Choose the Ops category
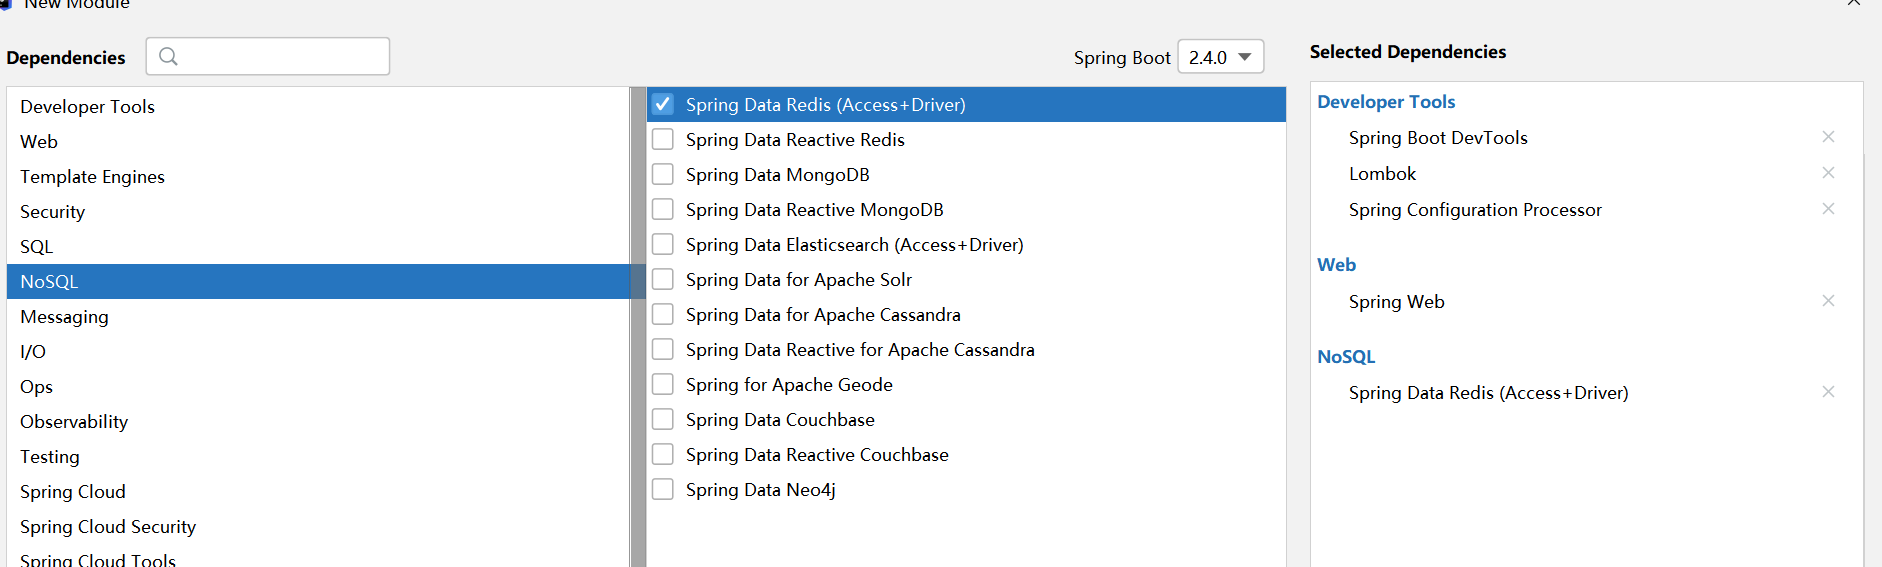 pyautogui.click(x=318, y=386)
